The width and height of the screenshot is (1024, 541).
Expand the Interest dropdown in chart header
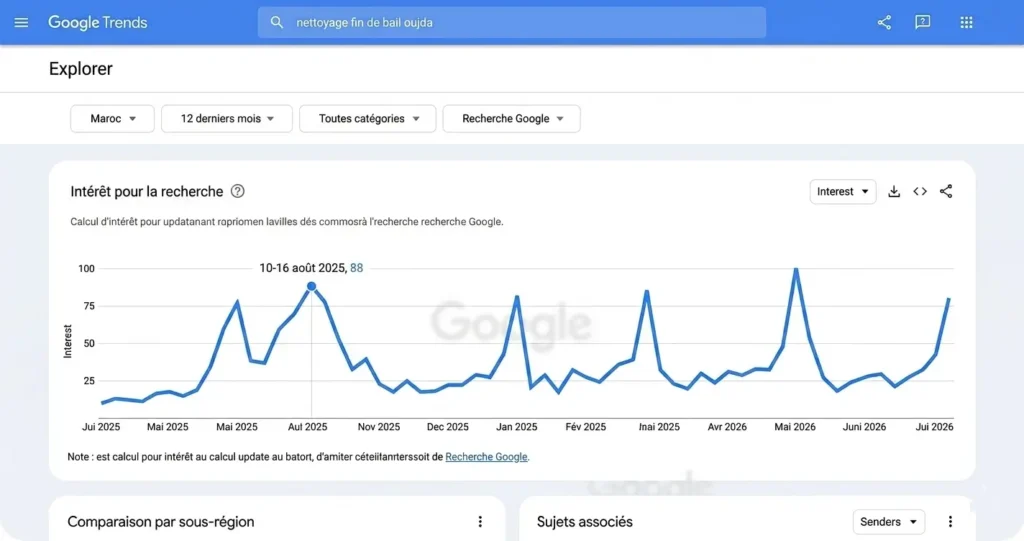click(842, 191)
